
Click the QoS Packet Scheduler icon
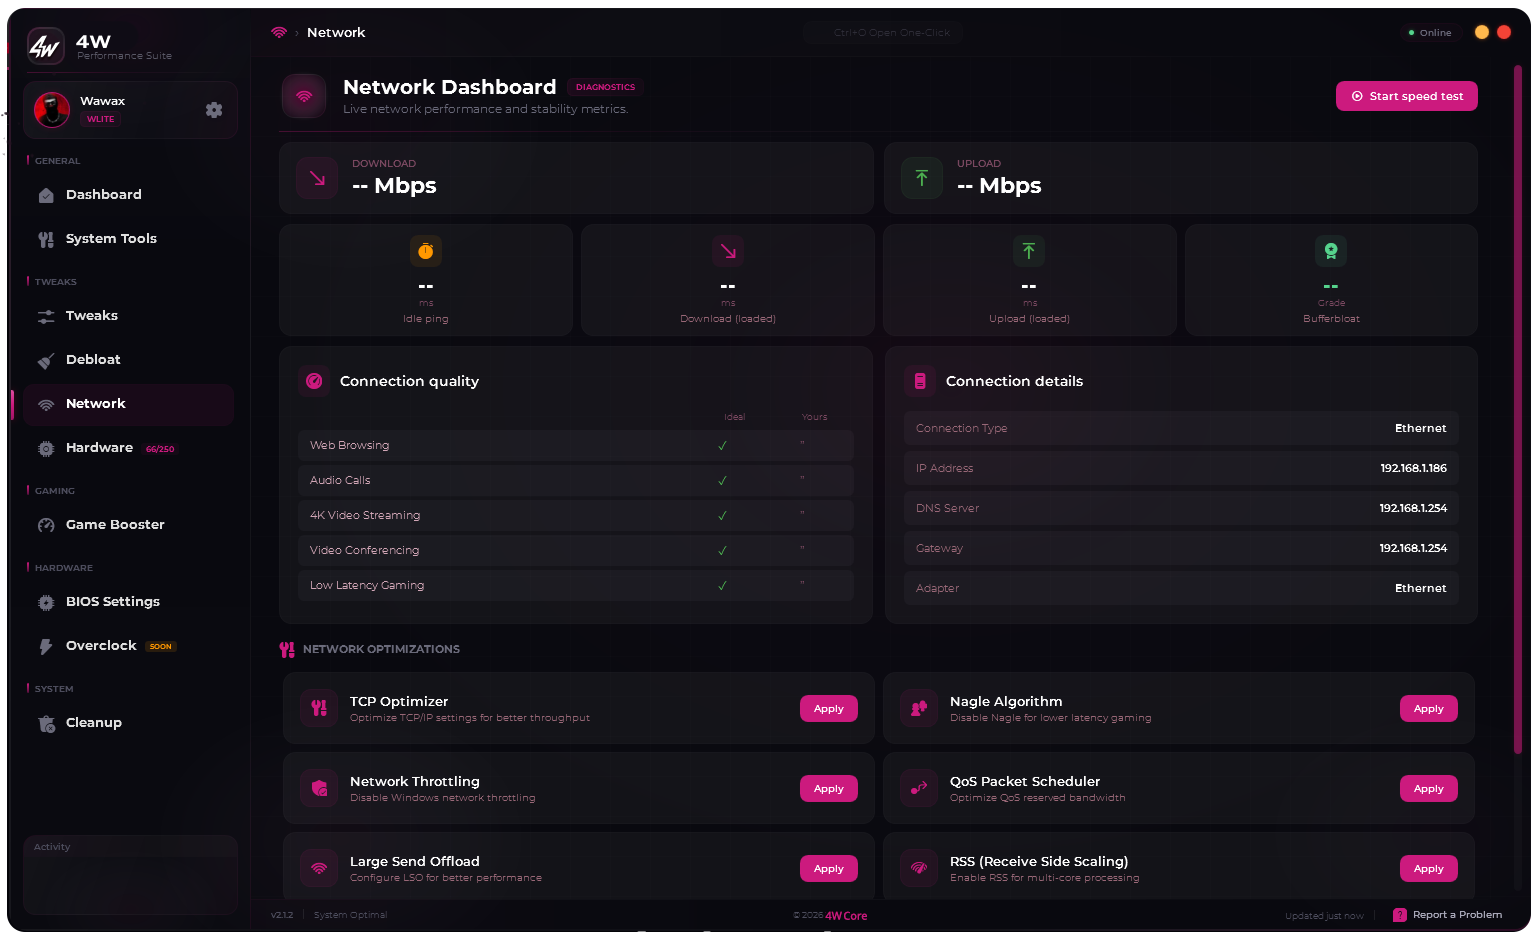coord(919,788)
